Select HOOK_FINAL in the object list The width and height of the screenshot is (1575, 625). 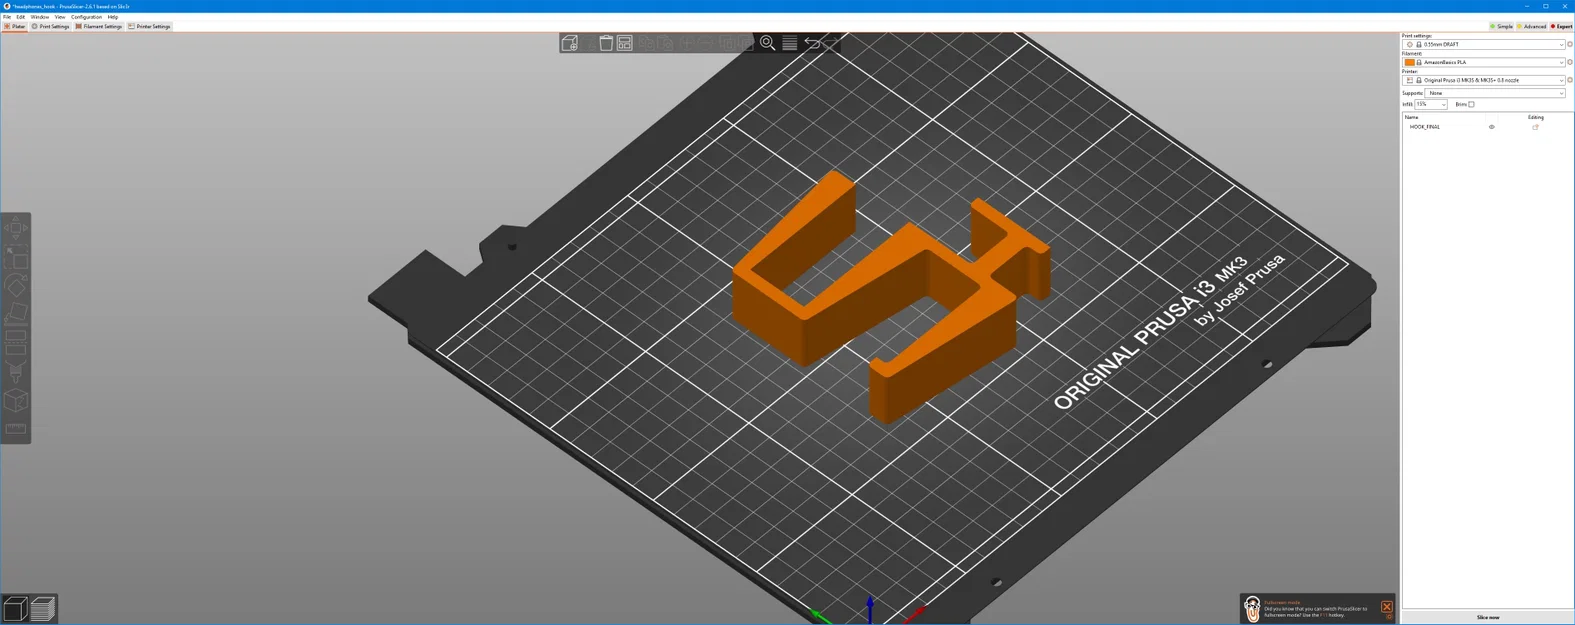[x=1425, y=127]
